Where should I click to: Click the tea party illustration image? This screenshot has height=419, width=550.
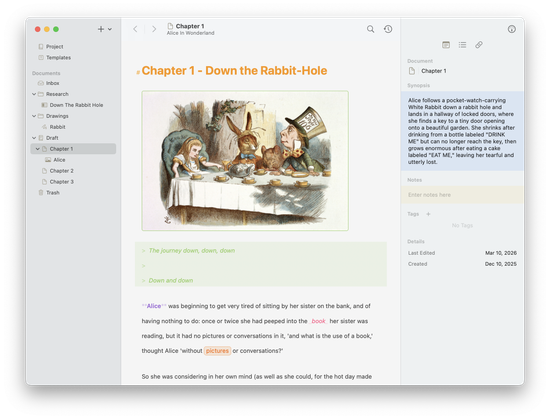245,161
